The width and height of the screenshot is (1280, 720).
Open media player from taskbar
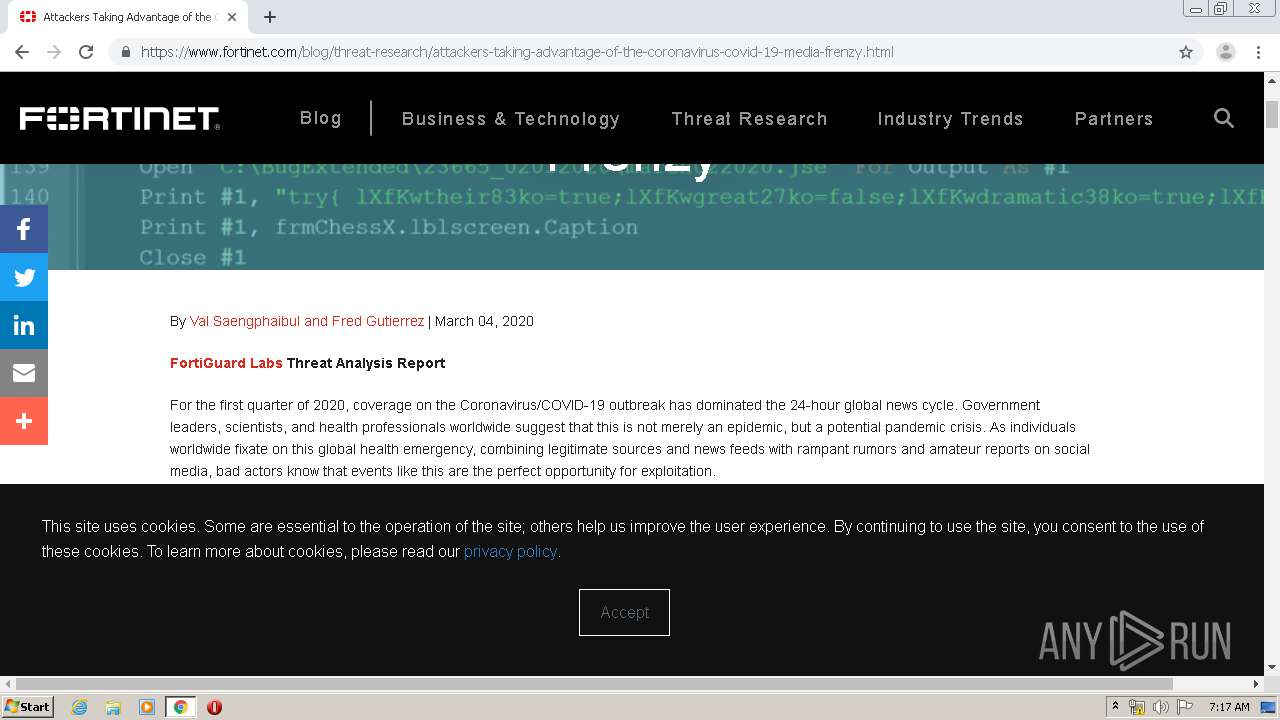147,707
